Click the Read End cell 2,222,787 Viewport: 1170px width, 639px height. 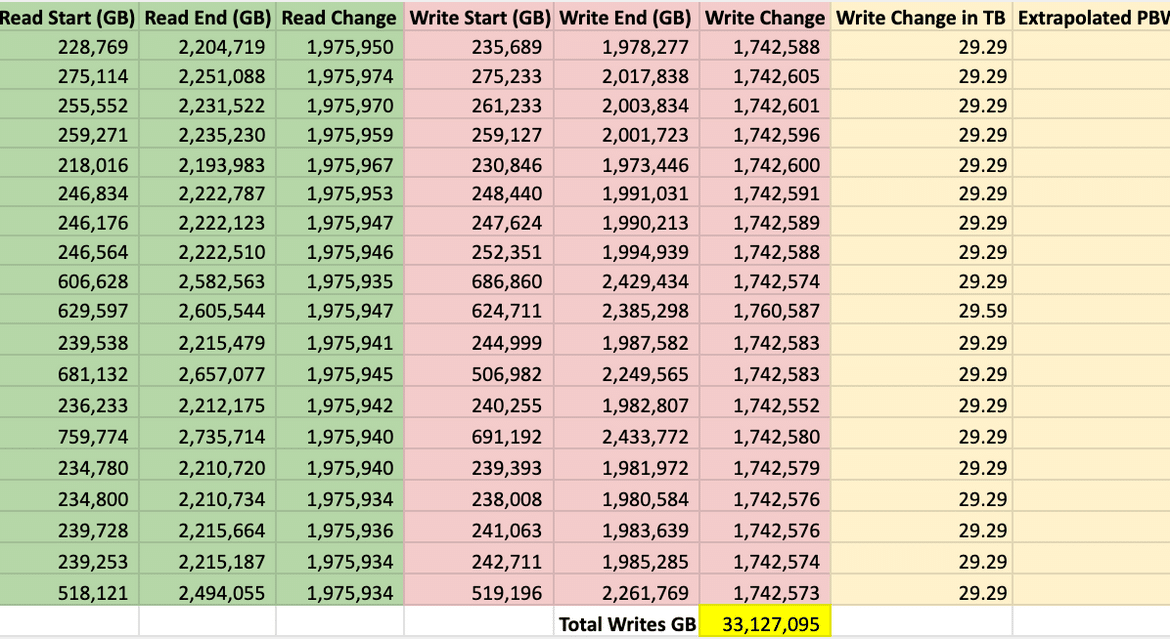[x=207, y=193]
